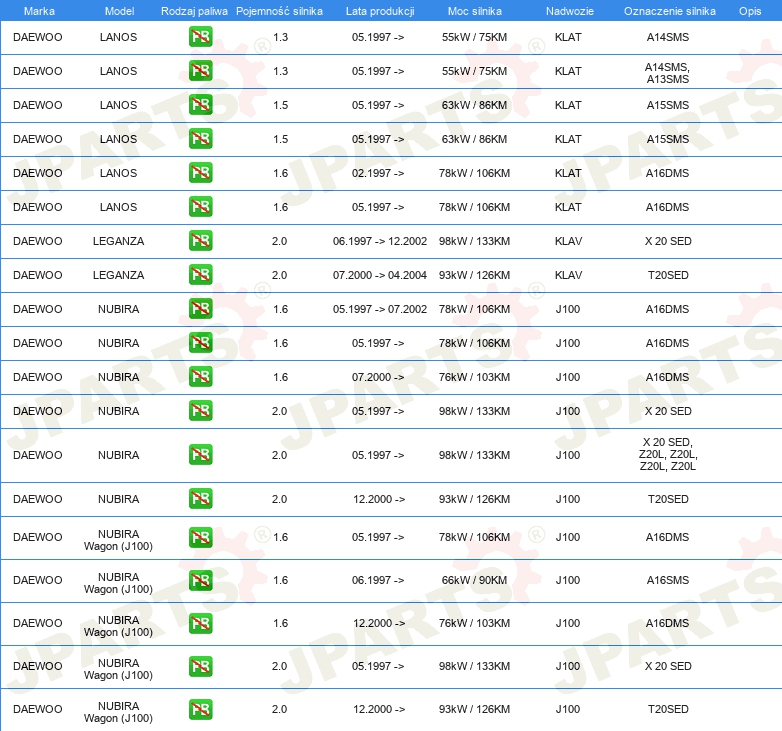Click the petrol icon in NUBIRA 05.1997 -> 07.2002 row
The width and height of the screenshot is (782, 731).
(200, 309)
